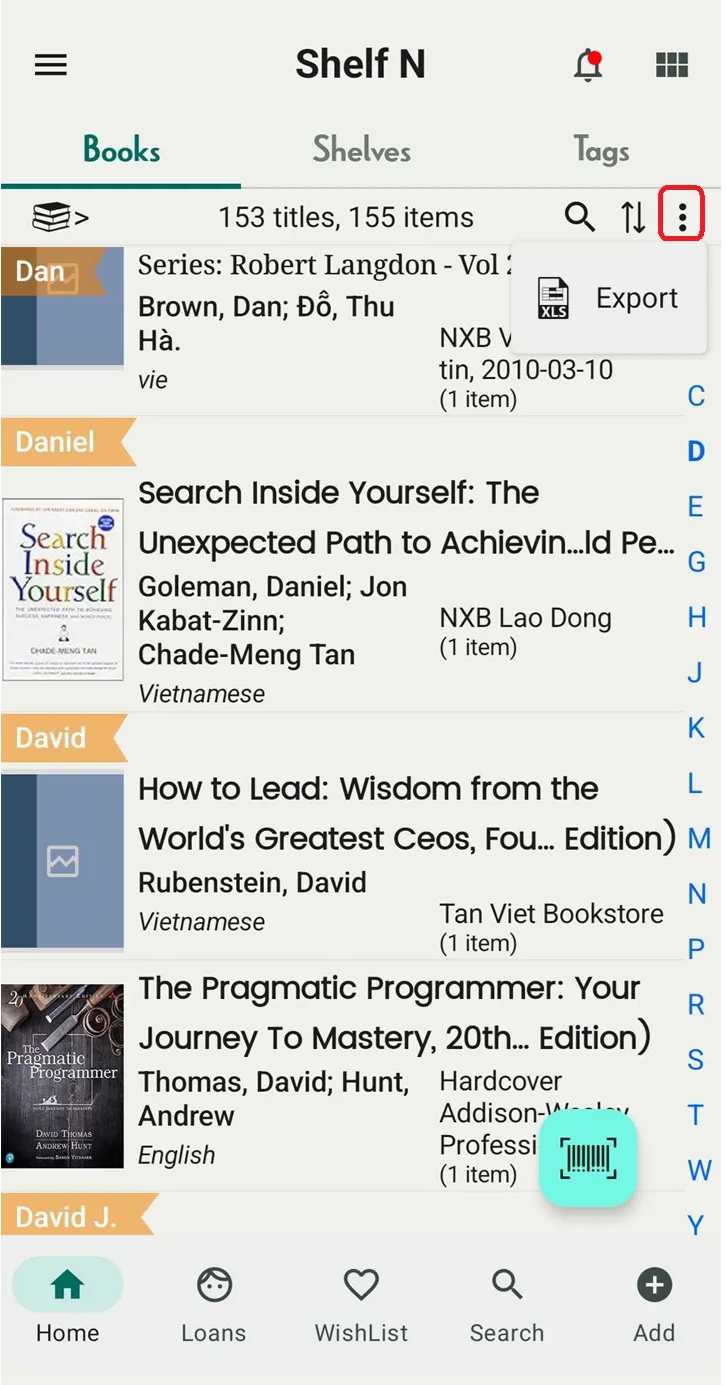Tap the David group header

(x=63, y=738)
